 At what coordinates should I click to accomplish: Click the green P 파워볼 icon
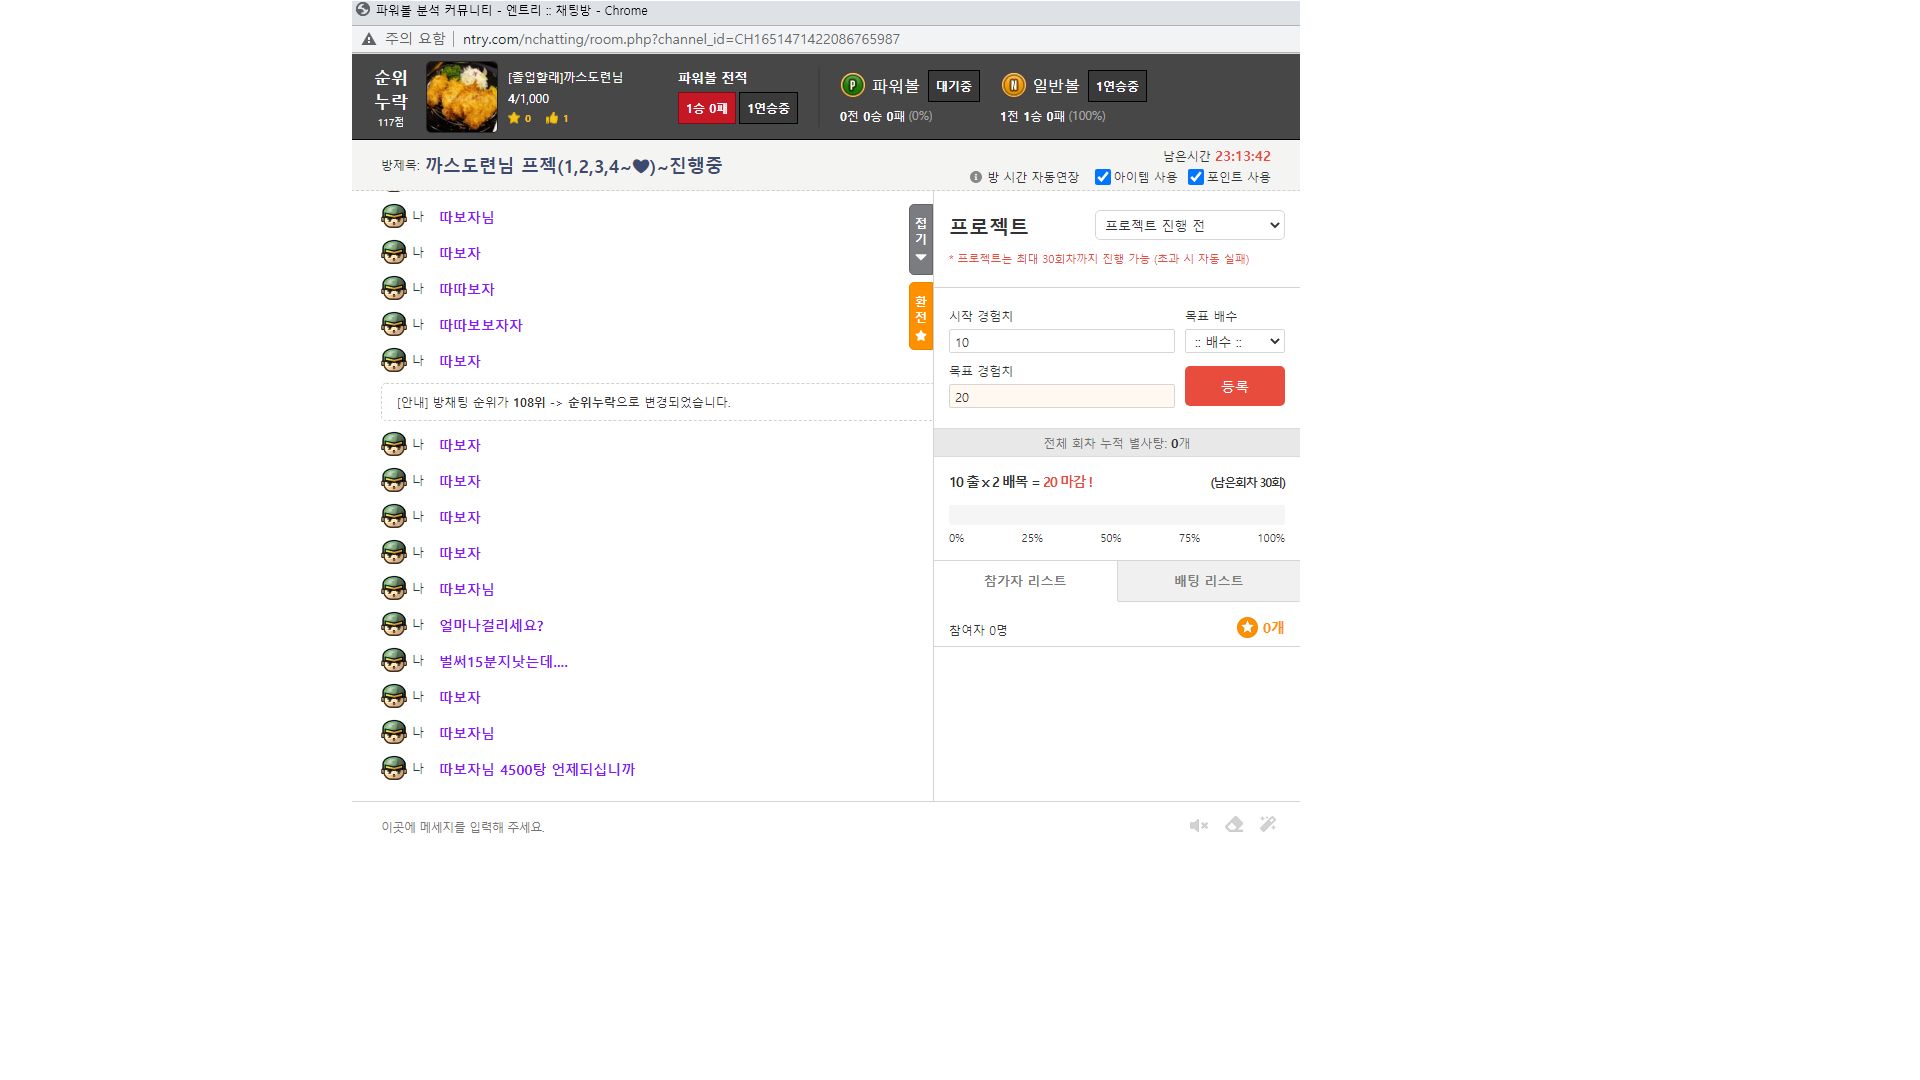(852, 85)
